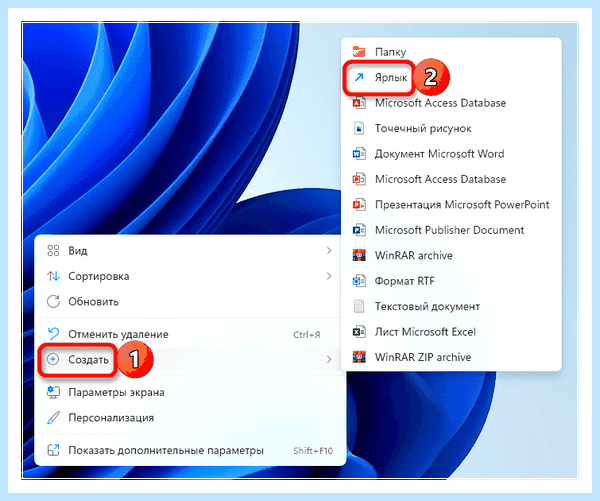
Task: Click the folder icon next to Папку
Action: click(x=359, y=52)
